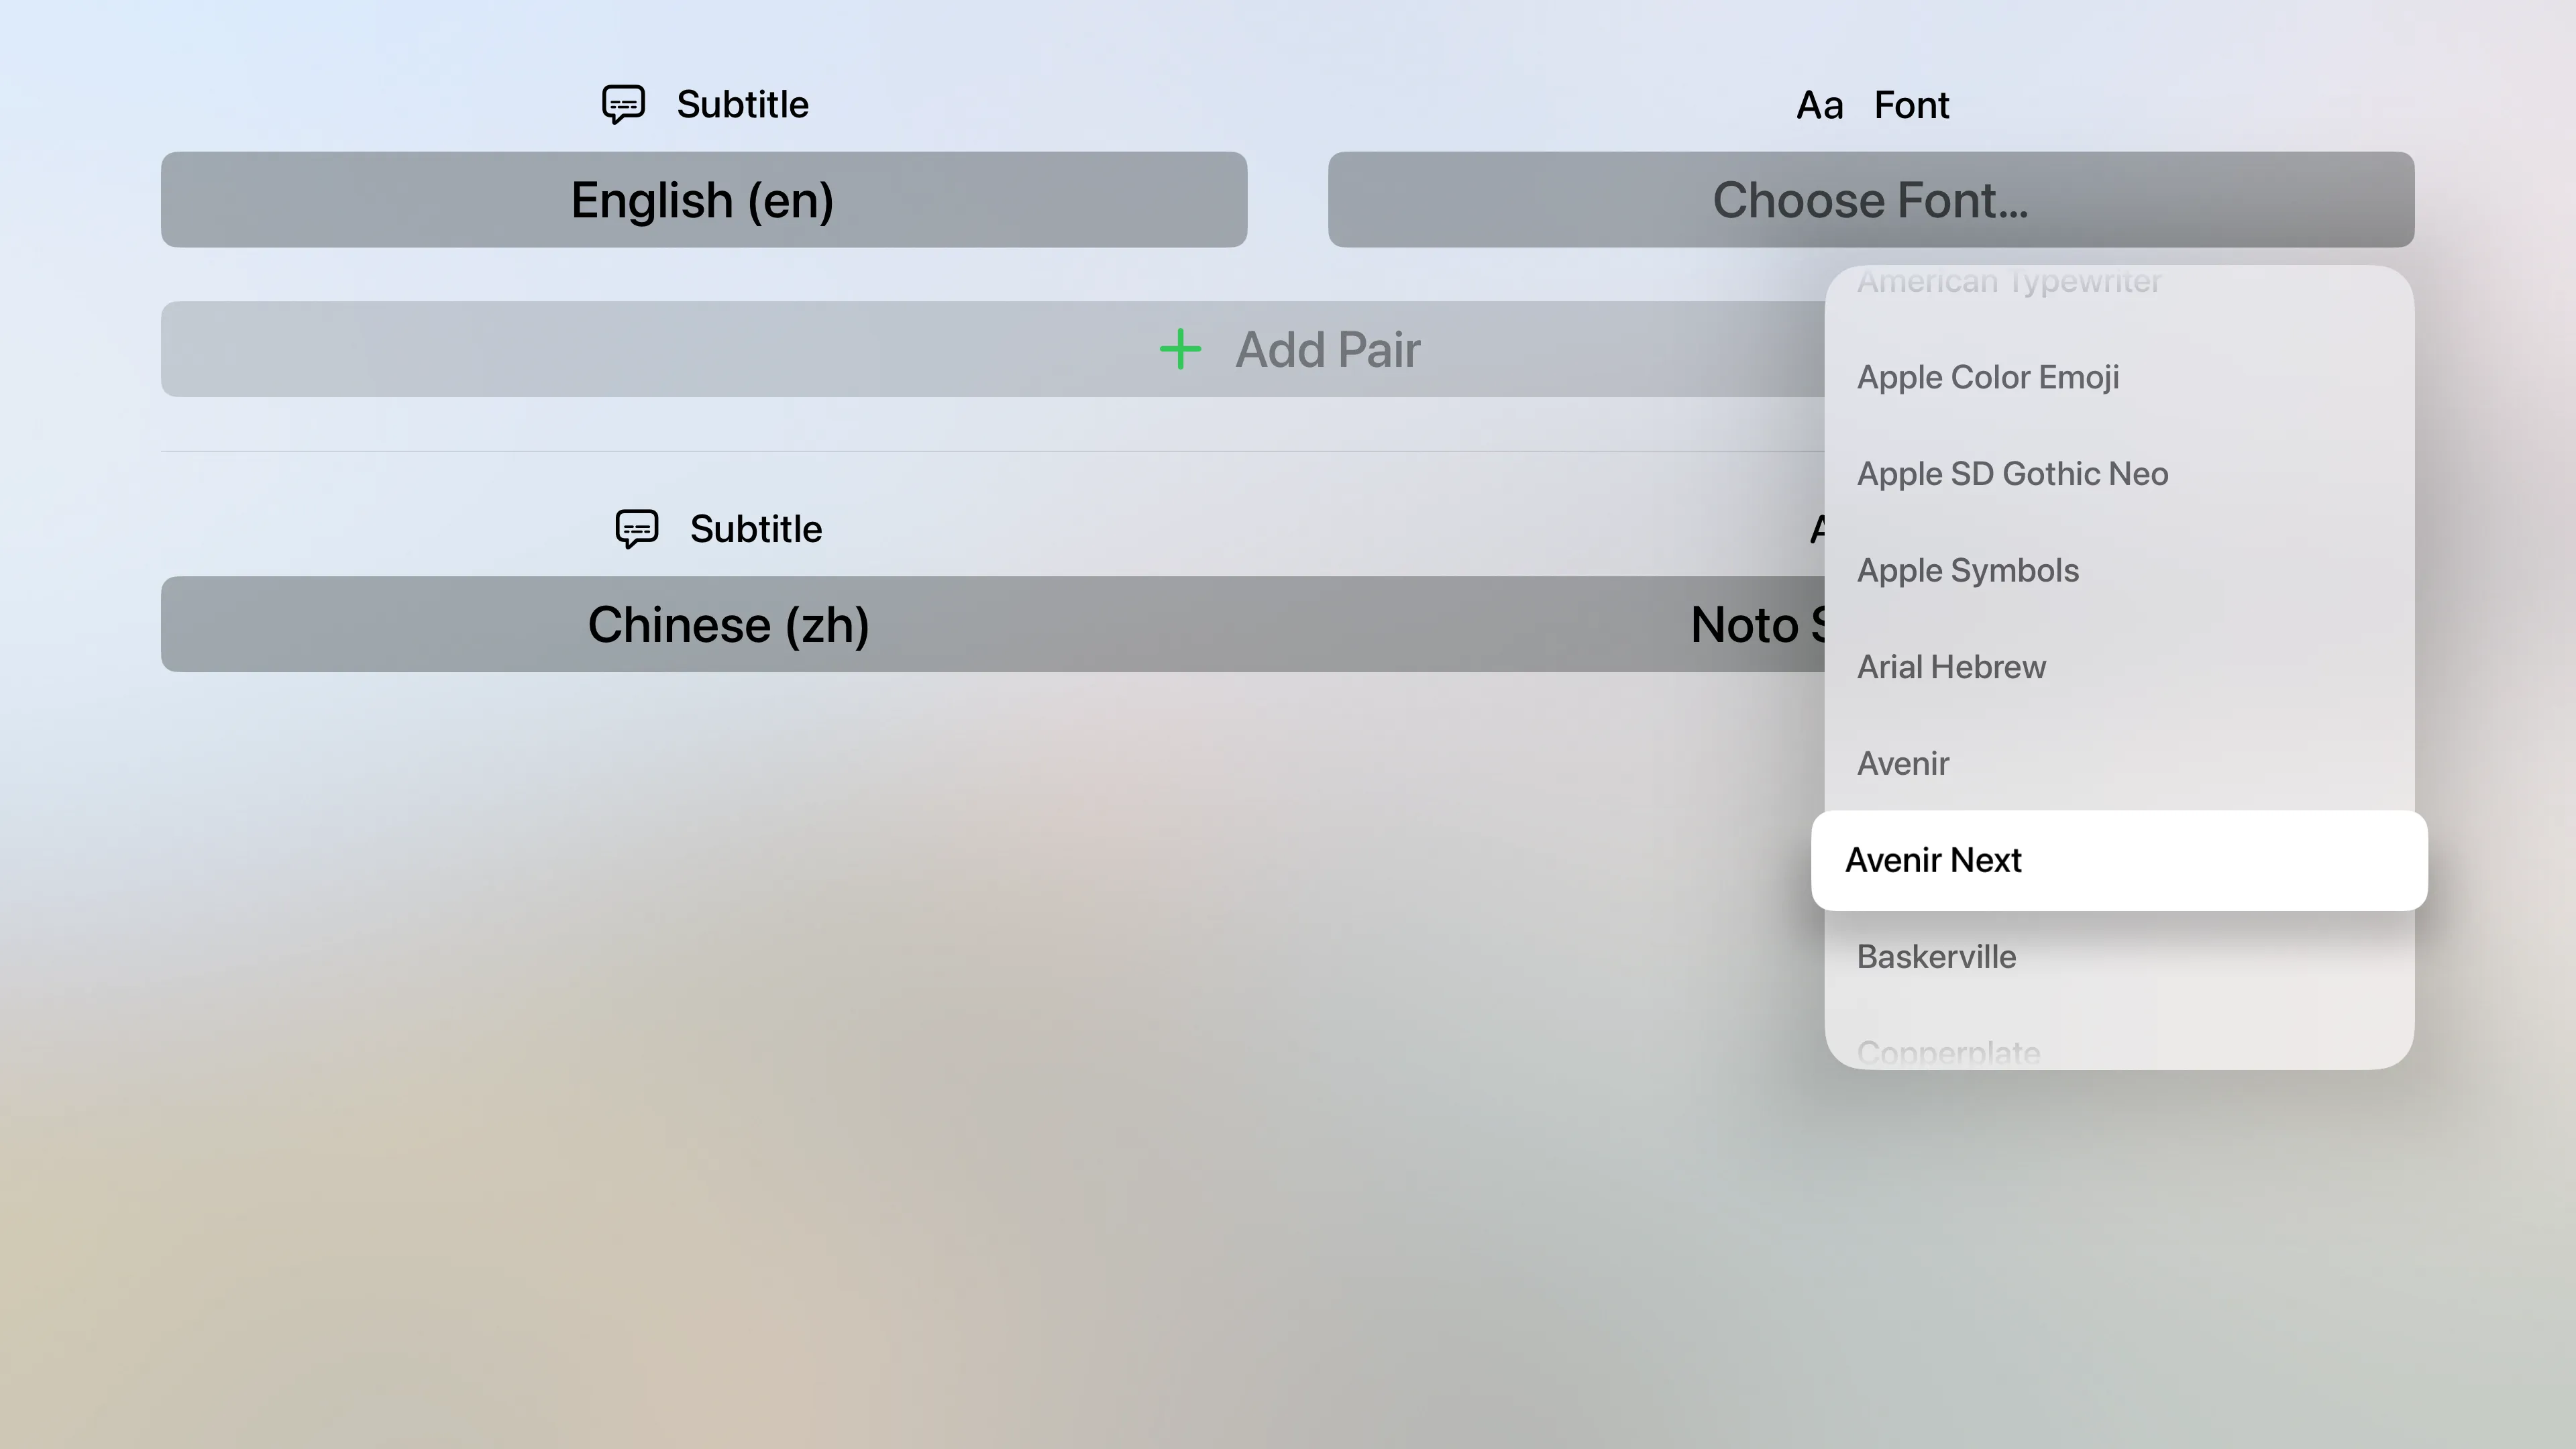Open the Choose Font… picker
This screenshot has width=2576, height=1449.
click(1870, 200)
